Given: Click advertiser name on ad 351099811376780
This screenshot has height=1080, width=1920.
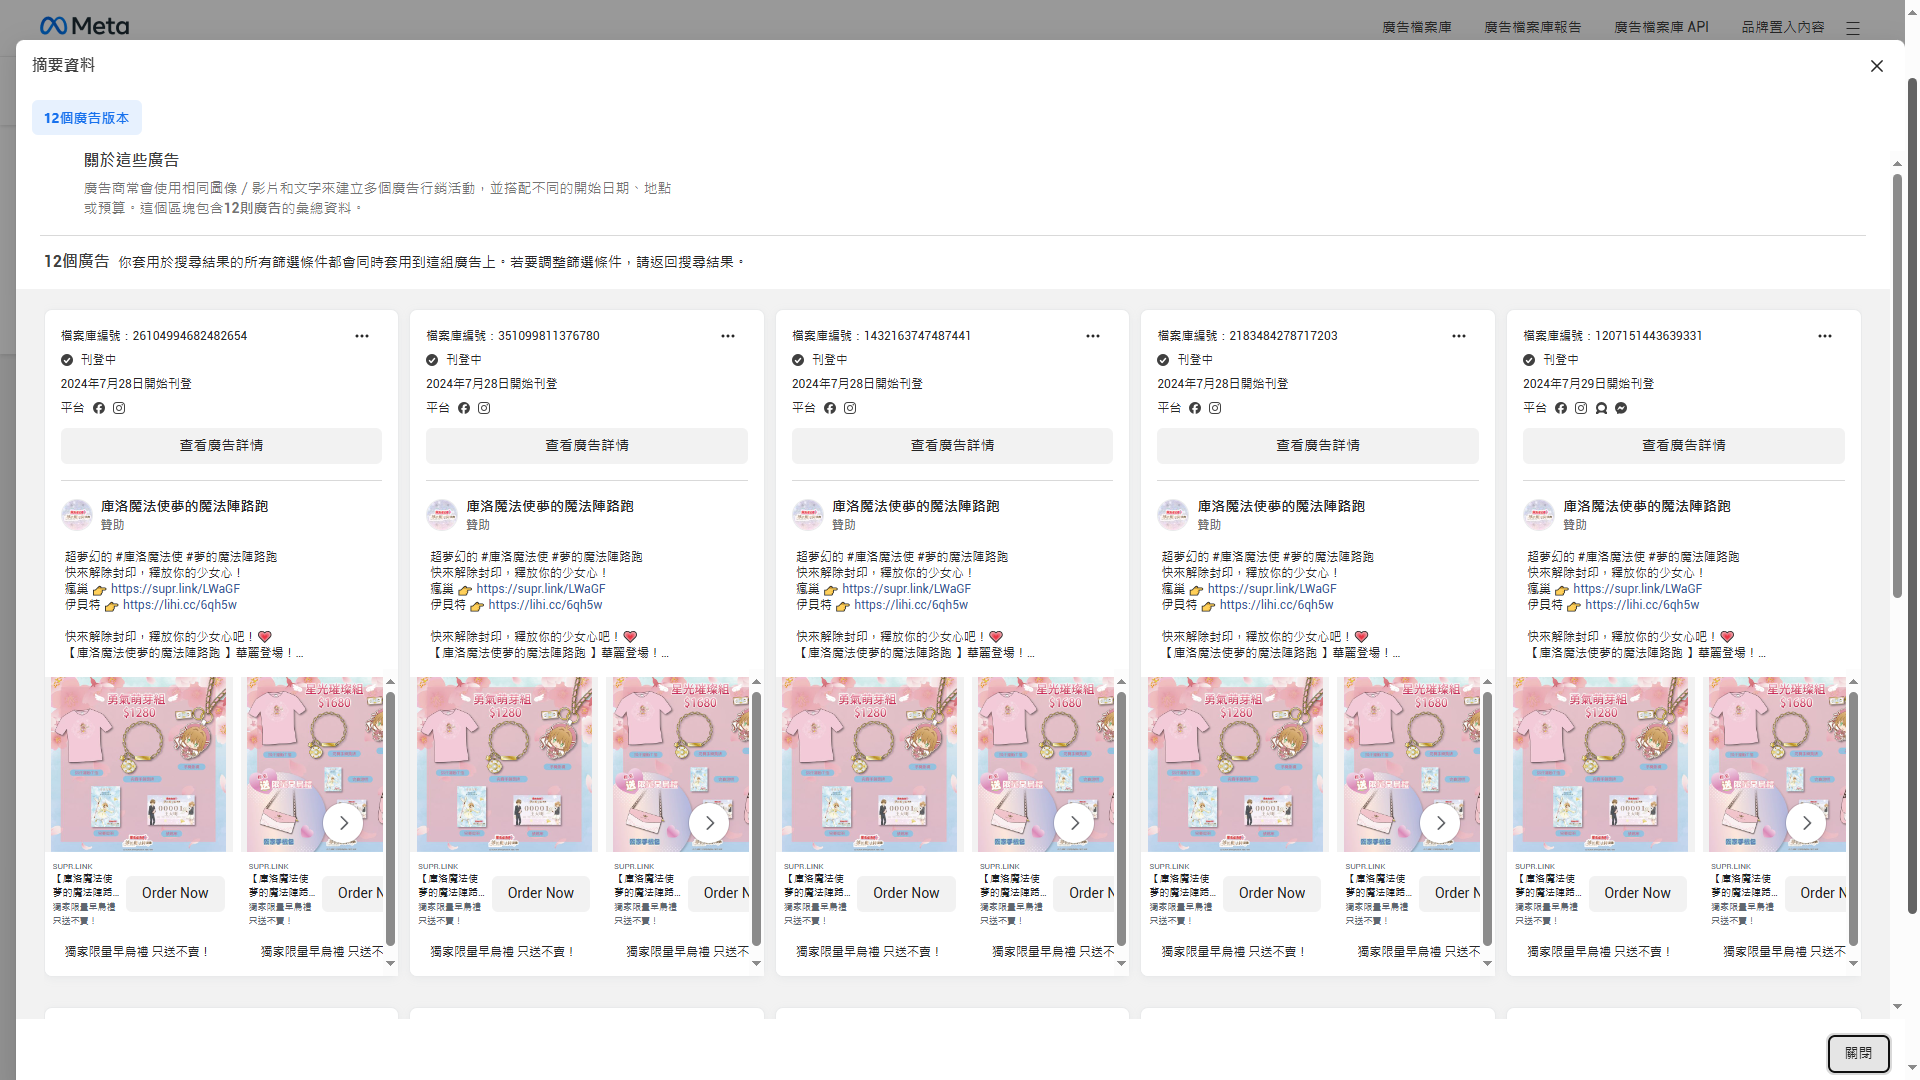Looking at the screenshot, I should click(550, 506).
